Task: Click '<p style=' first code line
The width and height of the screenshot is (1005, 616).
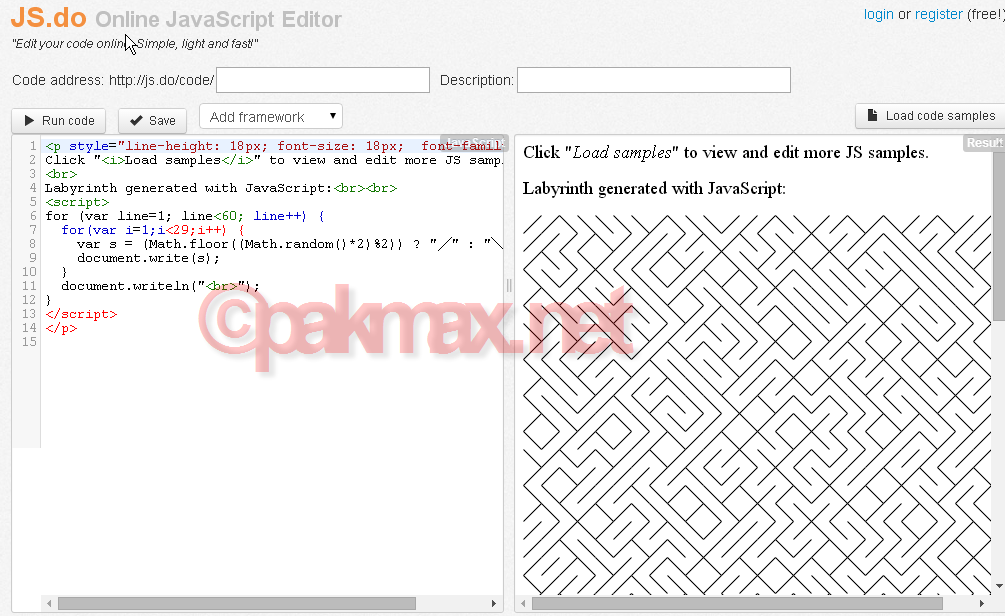Action: click(274, 146)
